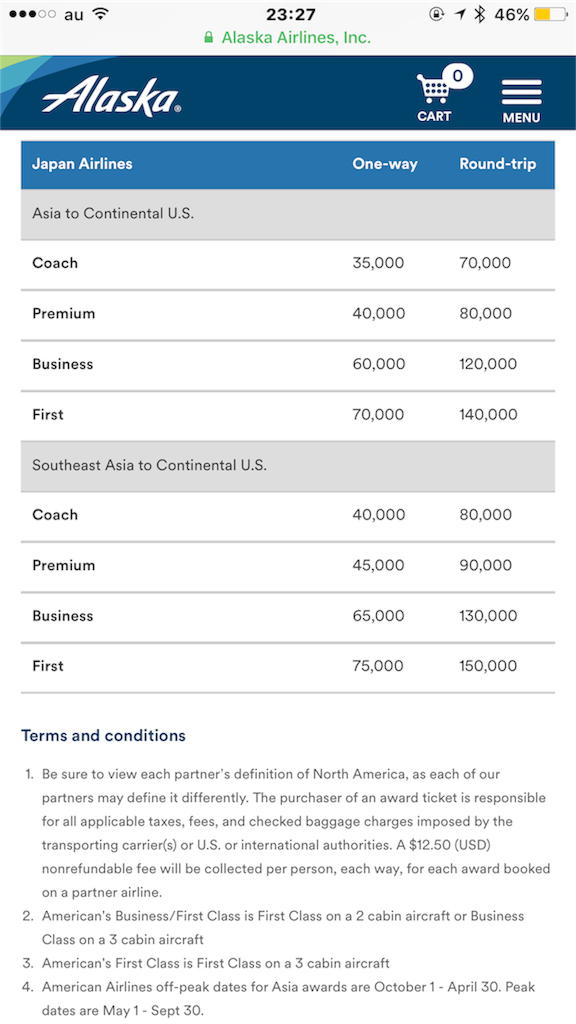The height and width of the screenshot is (1024, 576).
Task: Tap the Bluetooth status icon
Action: pos(480,14)
